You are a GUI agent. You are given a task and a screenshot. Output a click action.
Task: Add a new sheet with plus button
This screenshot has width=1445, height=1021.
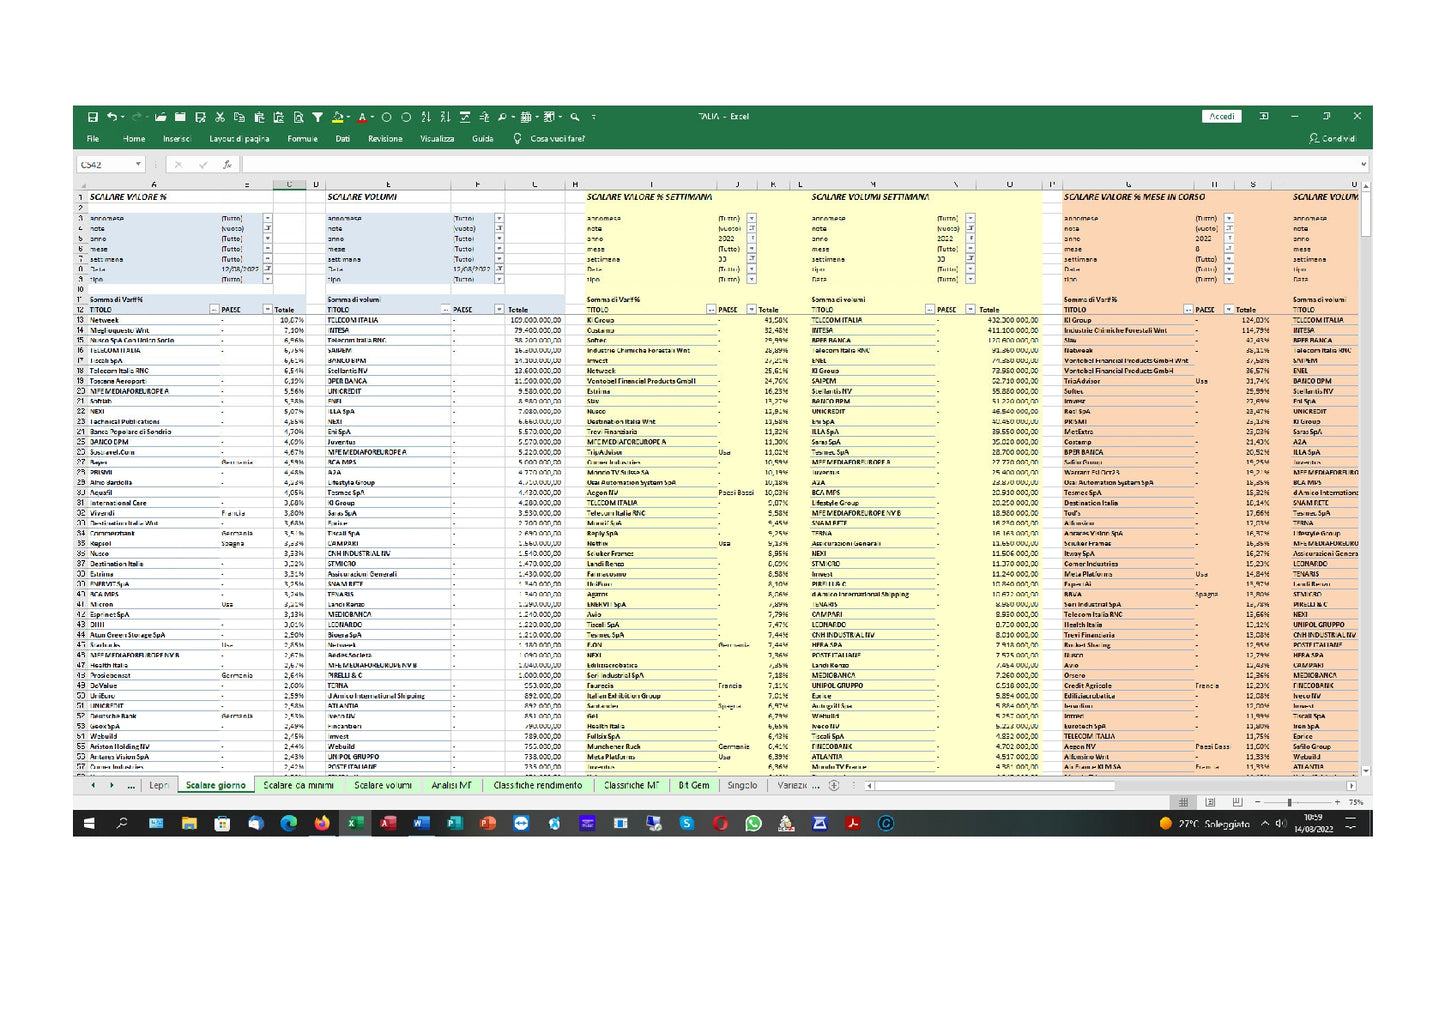coord(834,786)
